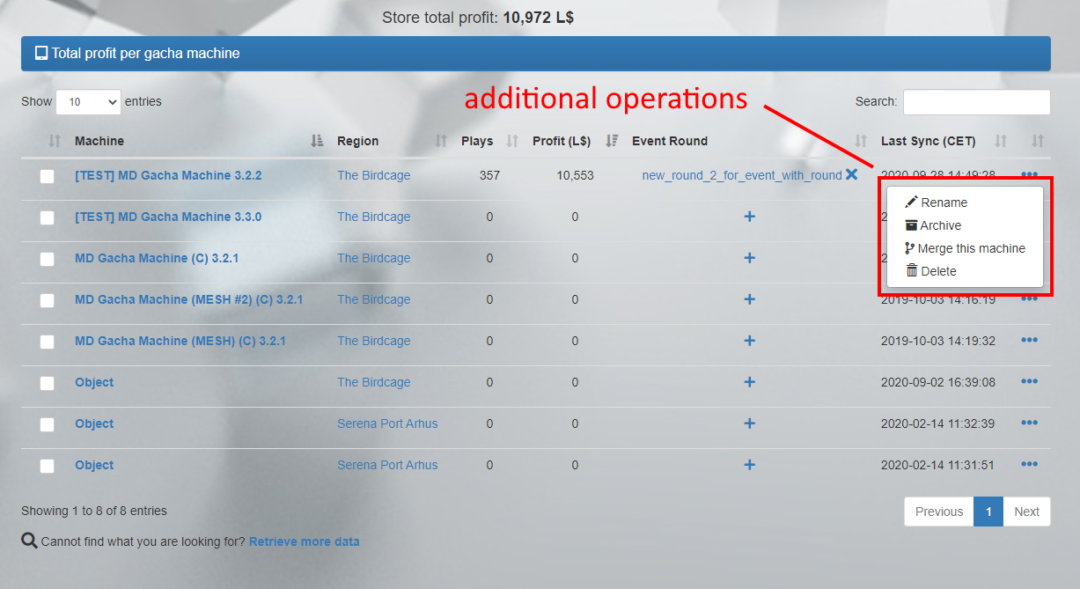Open the show entries count dropdown

pyautogui.click(x=88, y=102)
